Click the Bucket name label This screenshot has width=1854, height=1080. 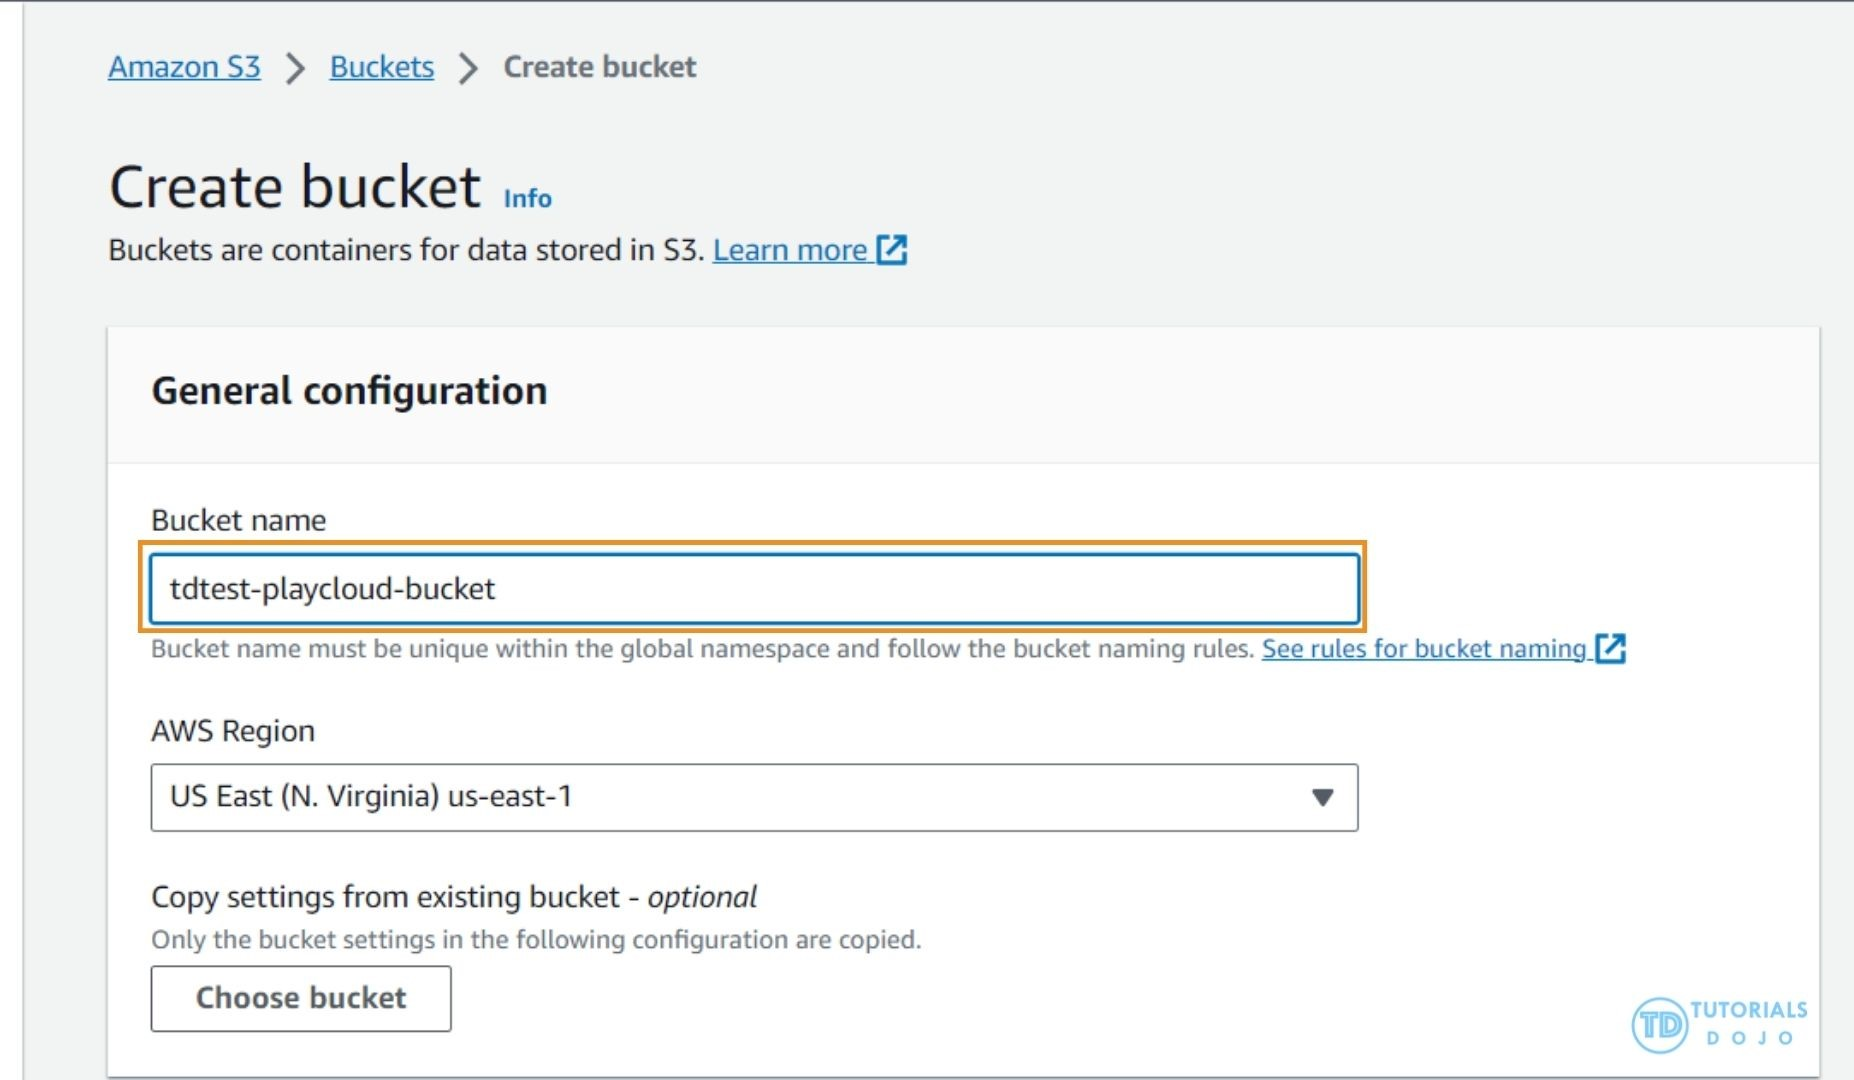click(238, 520)
